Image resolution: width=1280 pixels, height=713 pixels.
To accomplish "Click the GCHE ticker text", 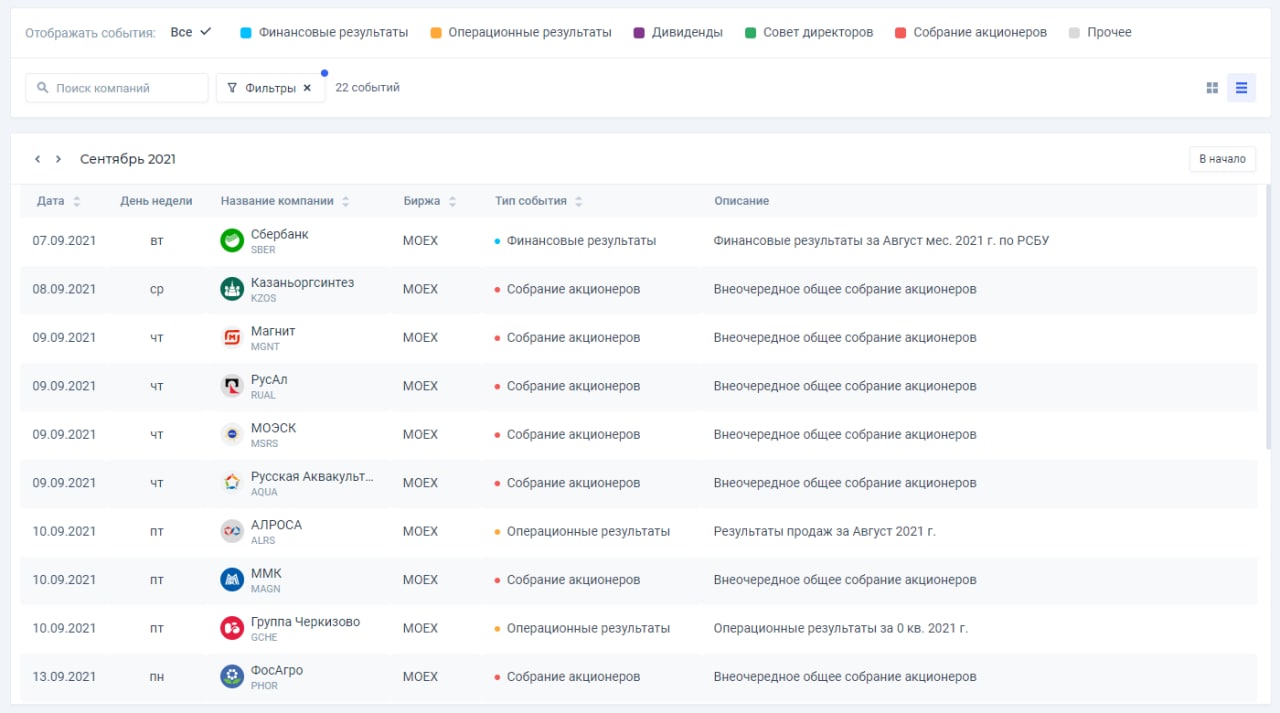I will [x=264, y=637].
